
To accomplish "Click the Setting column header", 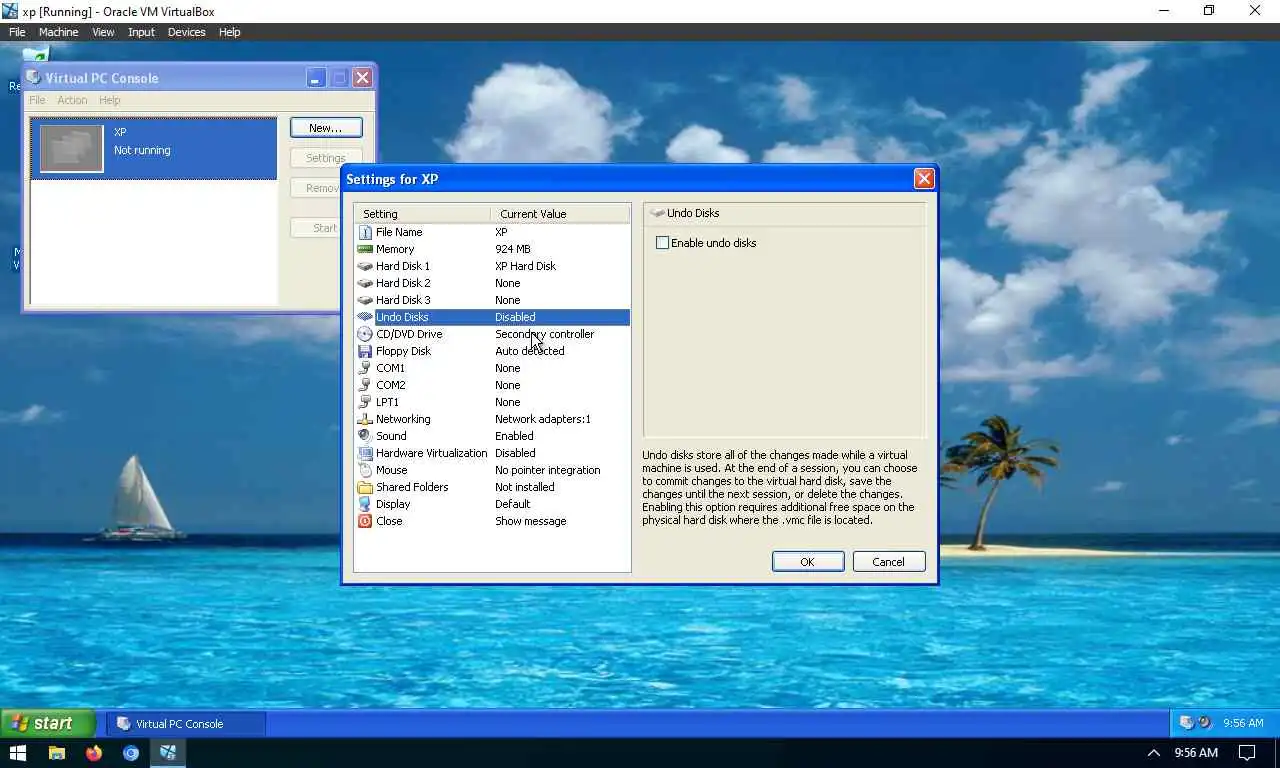I will click(x=422, y=214).
